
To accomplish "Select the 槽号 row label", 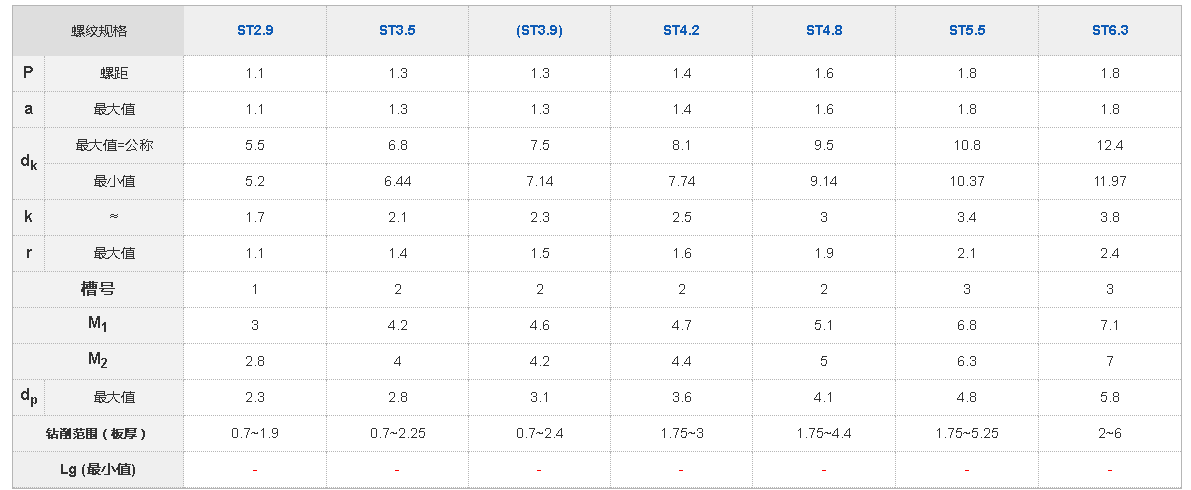I will point(98,289).
